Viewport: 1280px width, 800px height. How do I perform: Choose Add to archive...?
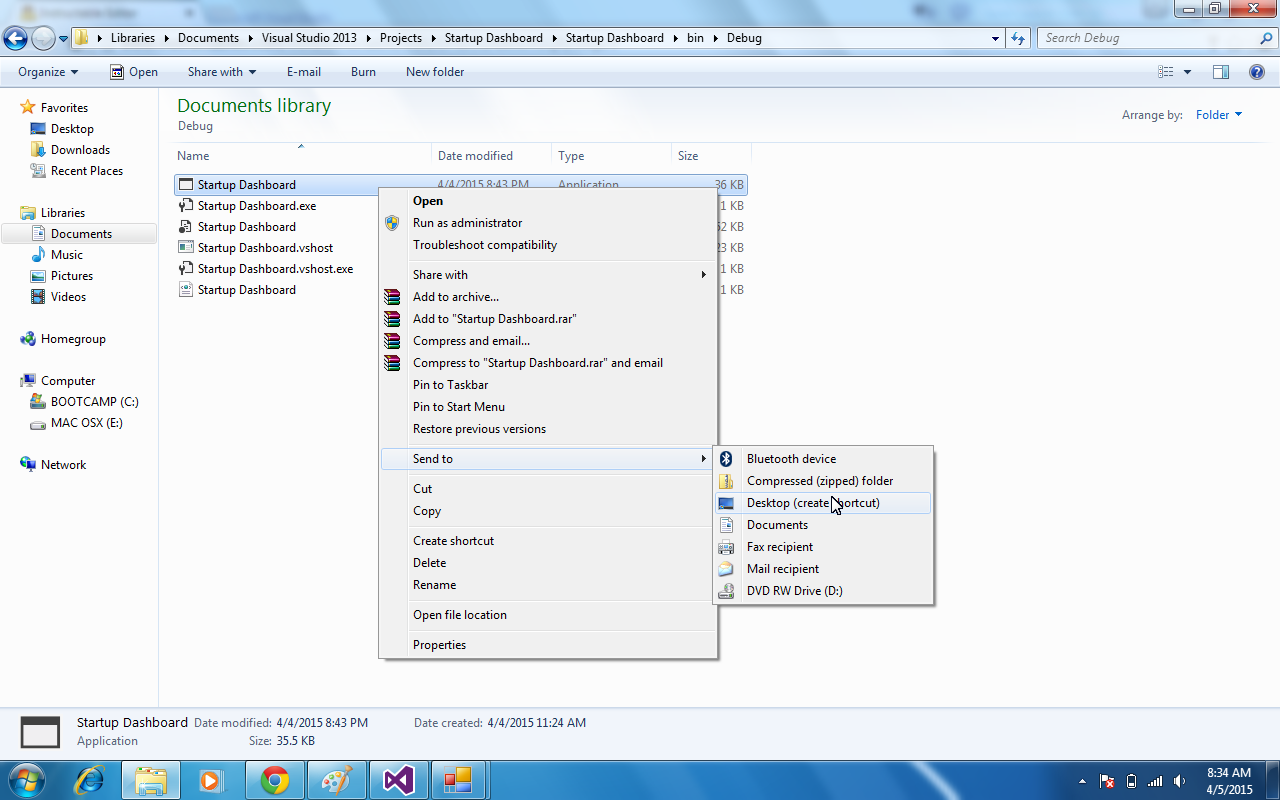click(x=548, y=297)
